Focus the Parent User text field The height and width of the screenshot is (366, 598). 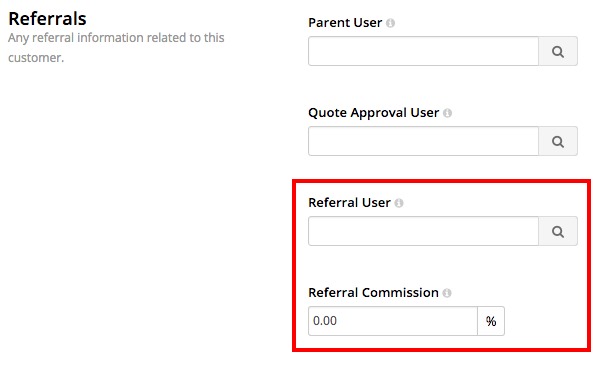click(x=423, y=51)
